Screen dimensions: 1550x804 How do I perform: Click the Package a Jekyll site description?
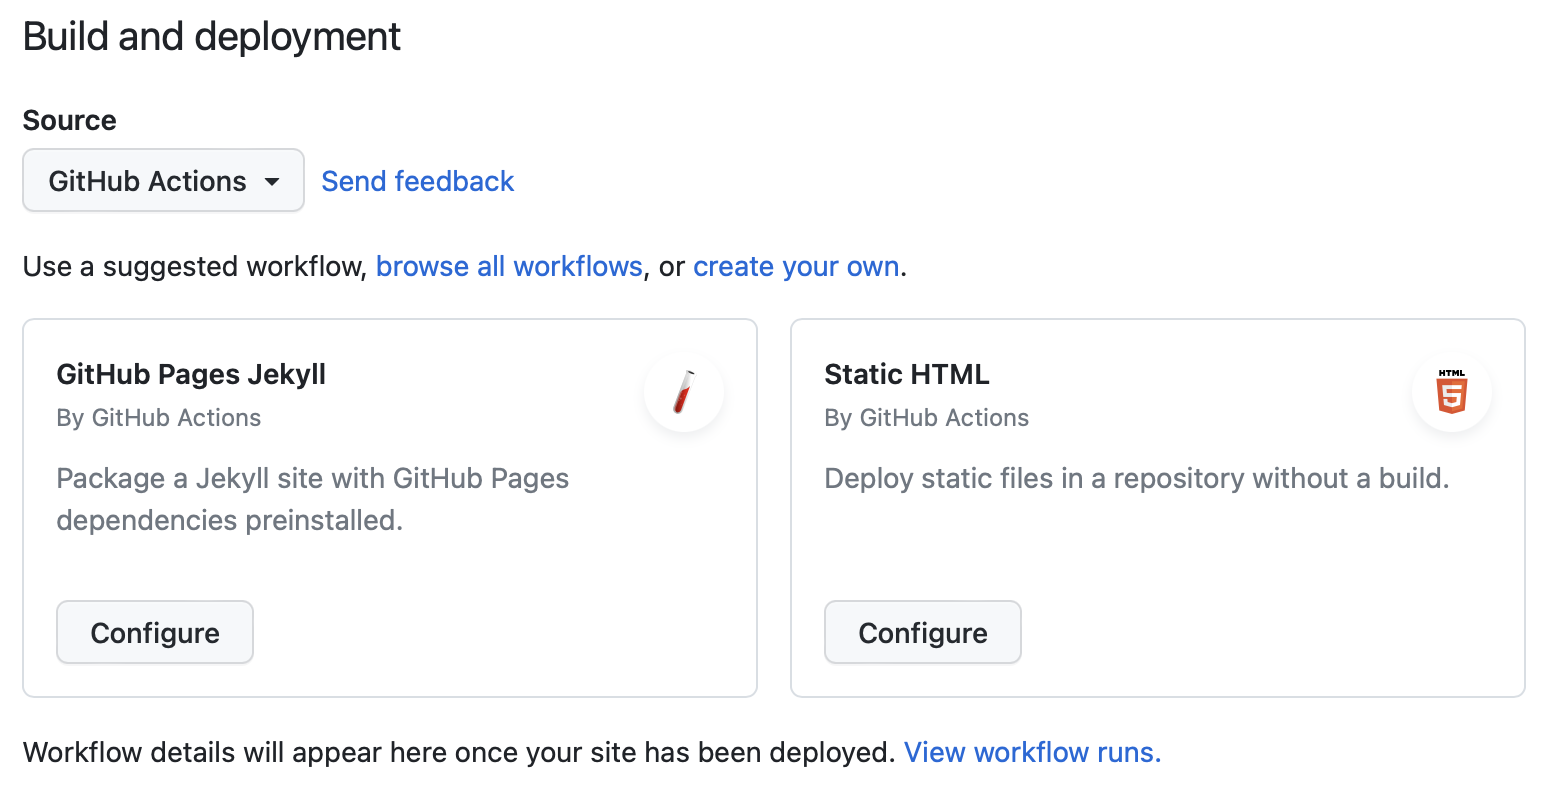[x=313, y=499]
